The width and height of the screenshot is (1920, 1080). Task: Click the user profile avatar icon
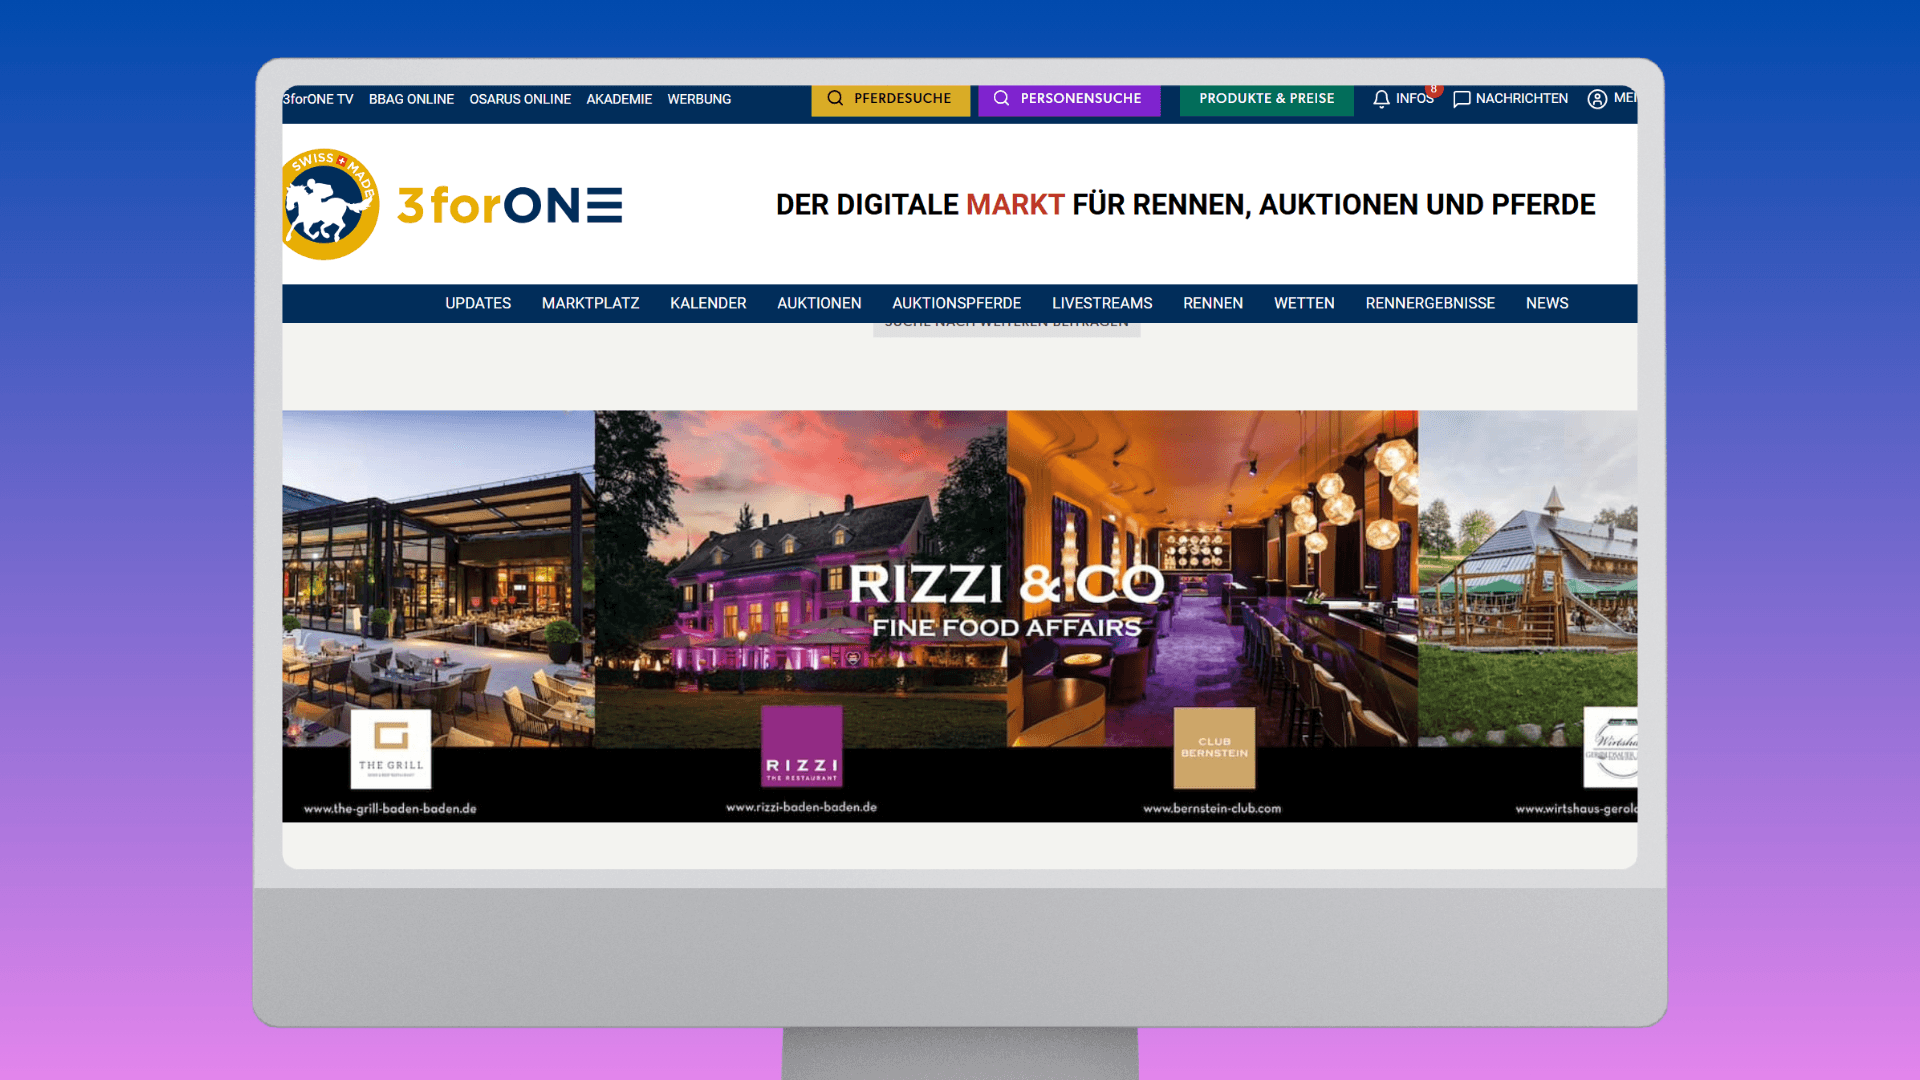click(x=1597, y=99)
